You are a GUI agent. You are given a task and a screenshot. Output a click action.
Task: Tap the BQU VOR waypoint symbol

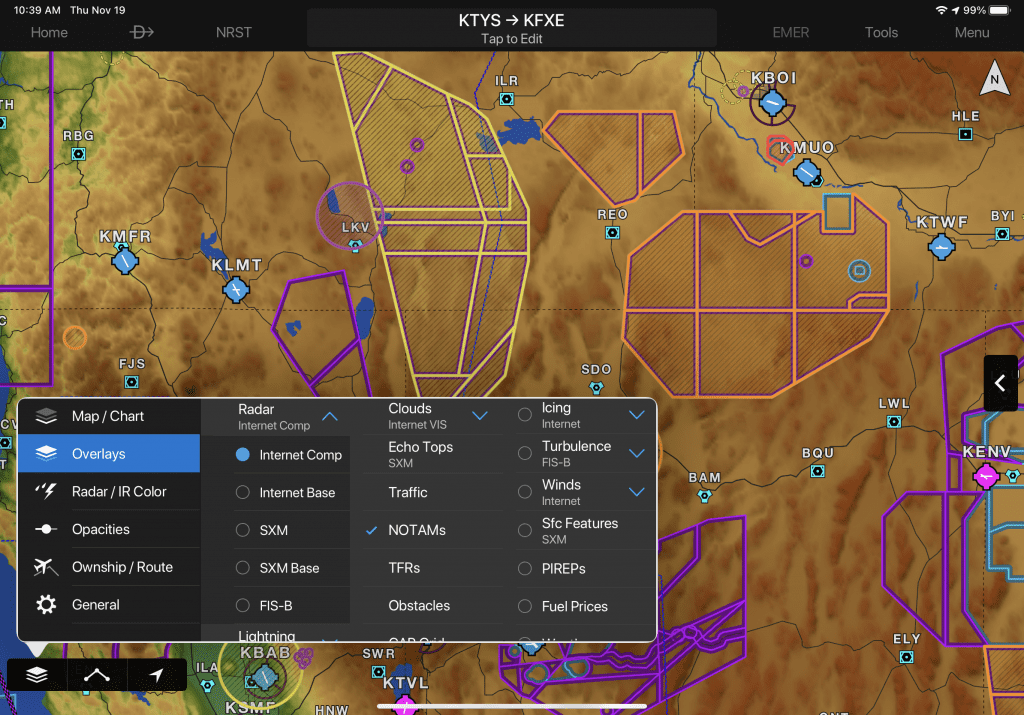[817, 471]
